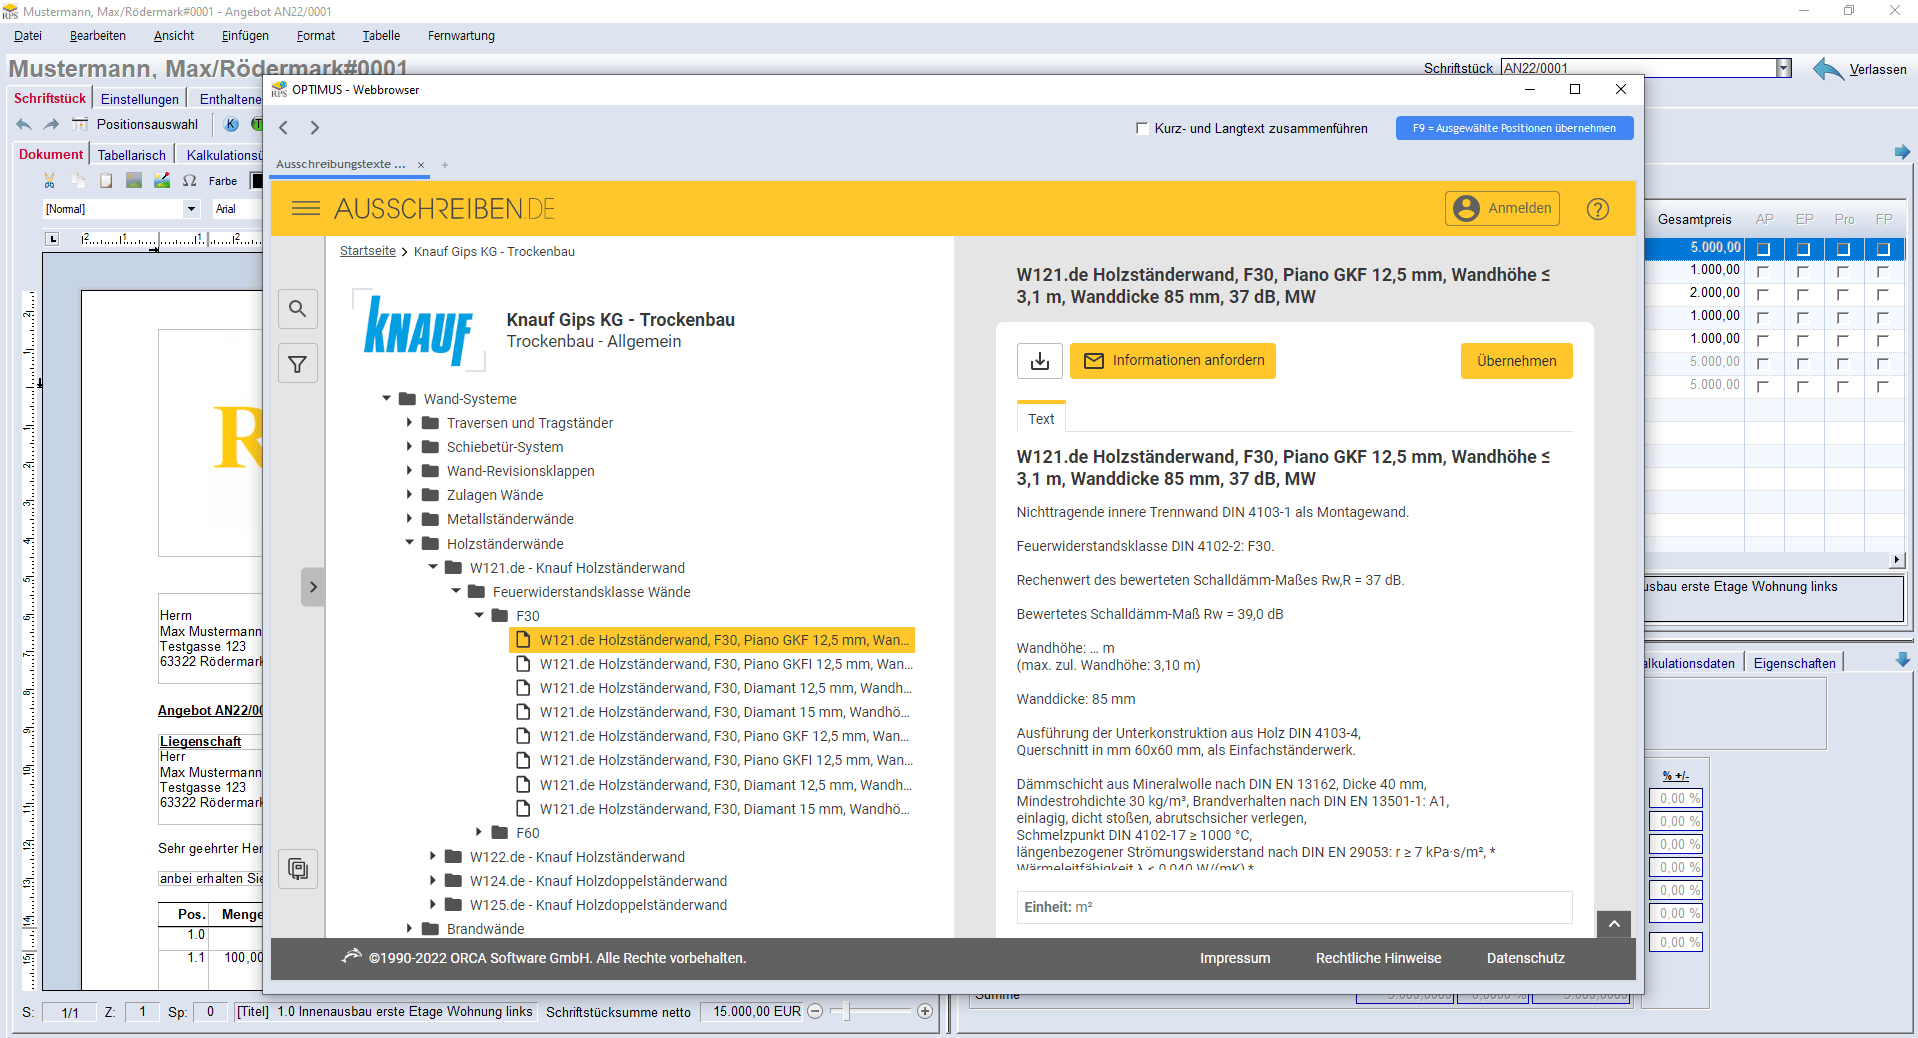This screenshot has width=1918, height=1038.
Task: Open the Schriftstück dropdown arrow
Action: 1783,68
